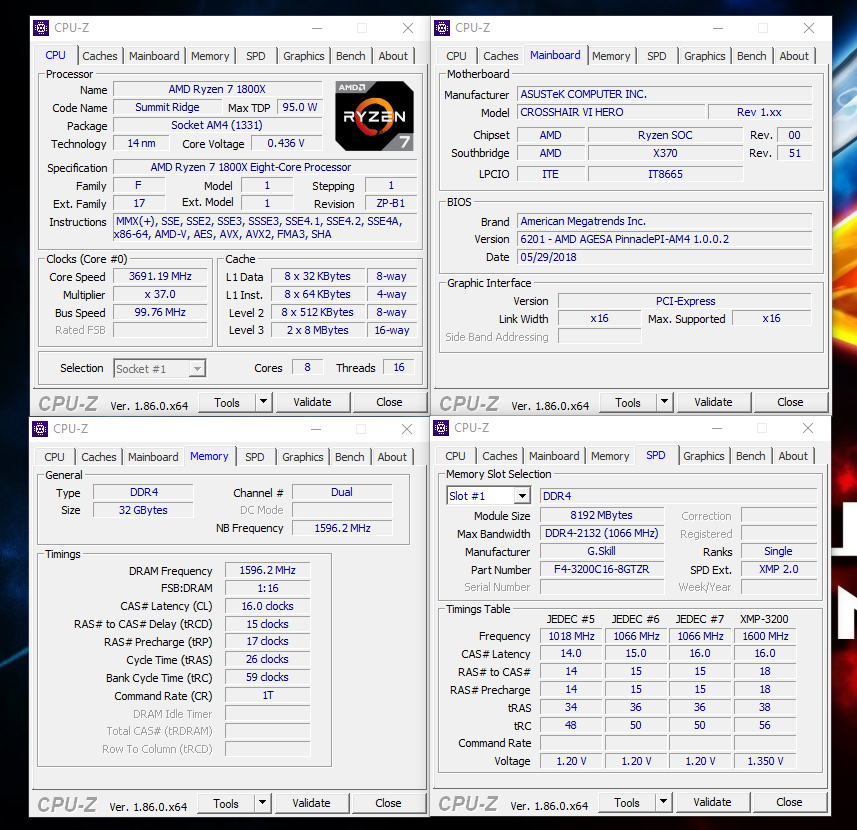Open Memory tab in CPU window
The height and width of the screenshot is (830, 857).
click(x=210, y=56)
